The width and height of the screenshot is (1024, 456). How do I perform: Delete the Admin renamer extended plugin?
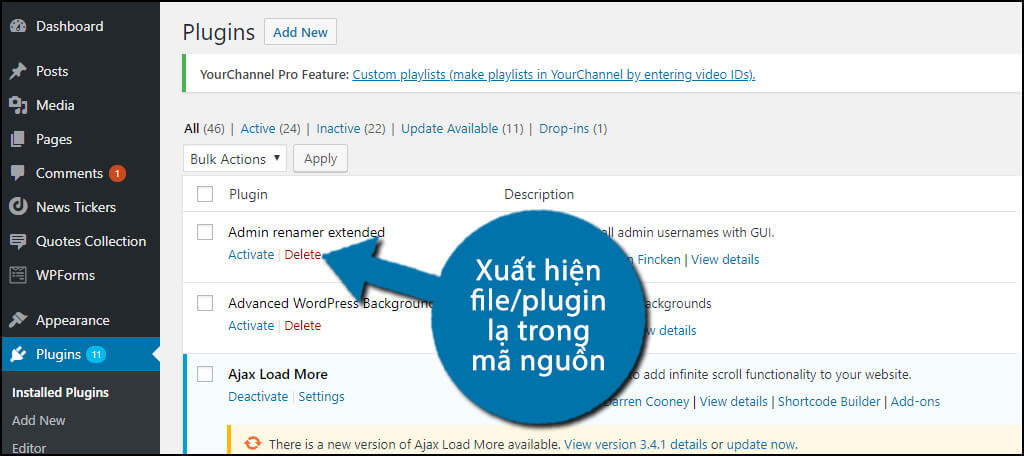pyautogui.click(x=303, y=255)
